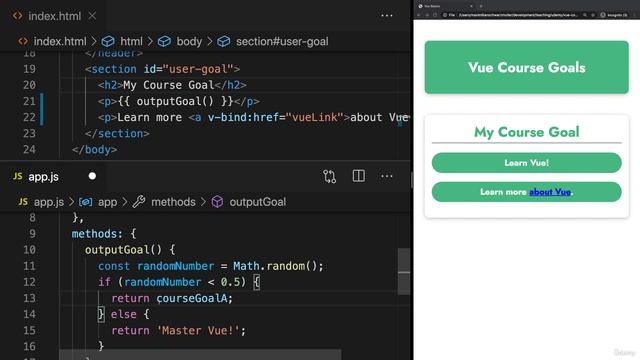Viewport: 640px width, 360px height.
Task: Click line number 12 in app.js
Action: point(29,282)
